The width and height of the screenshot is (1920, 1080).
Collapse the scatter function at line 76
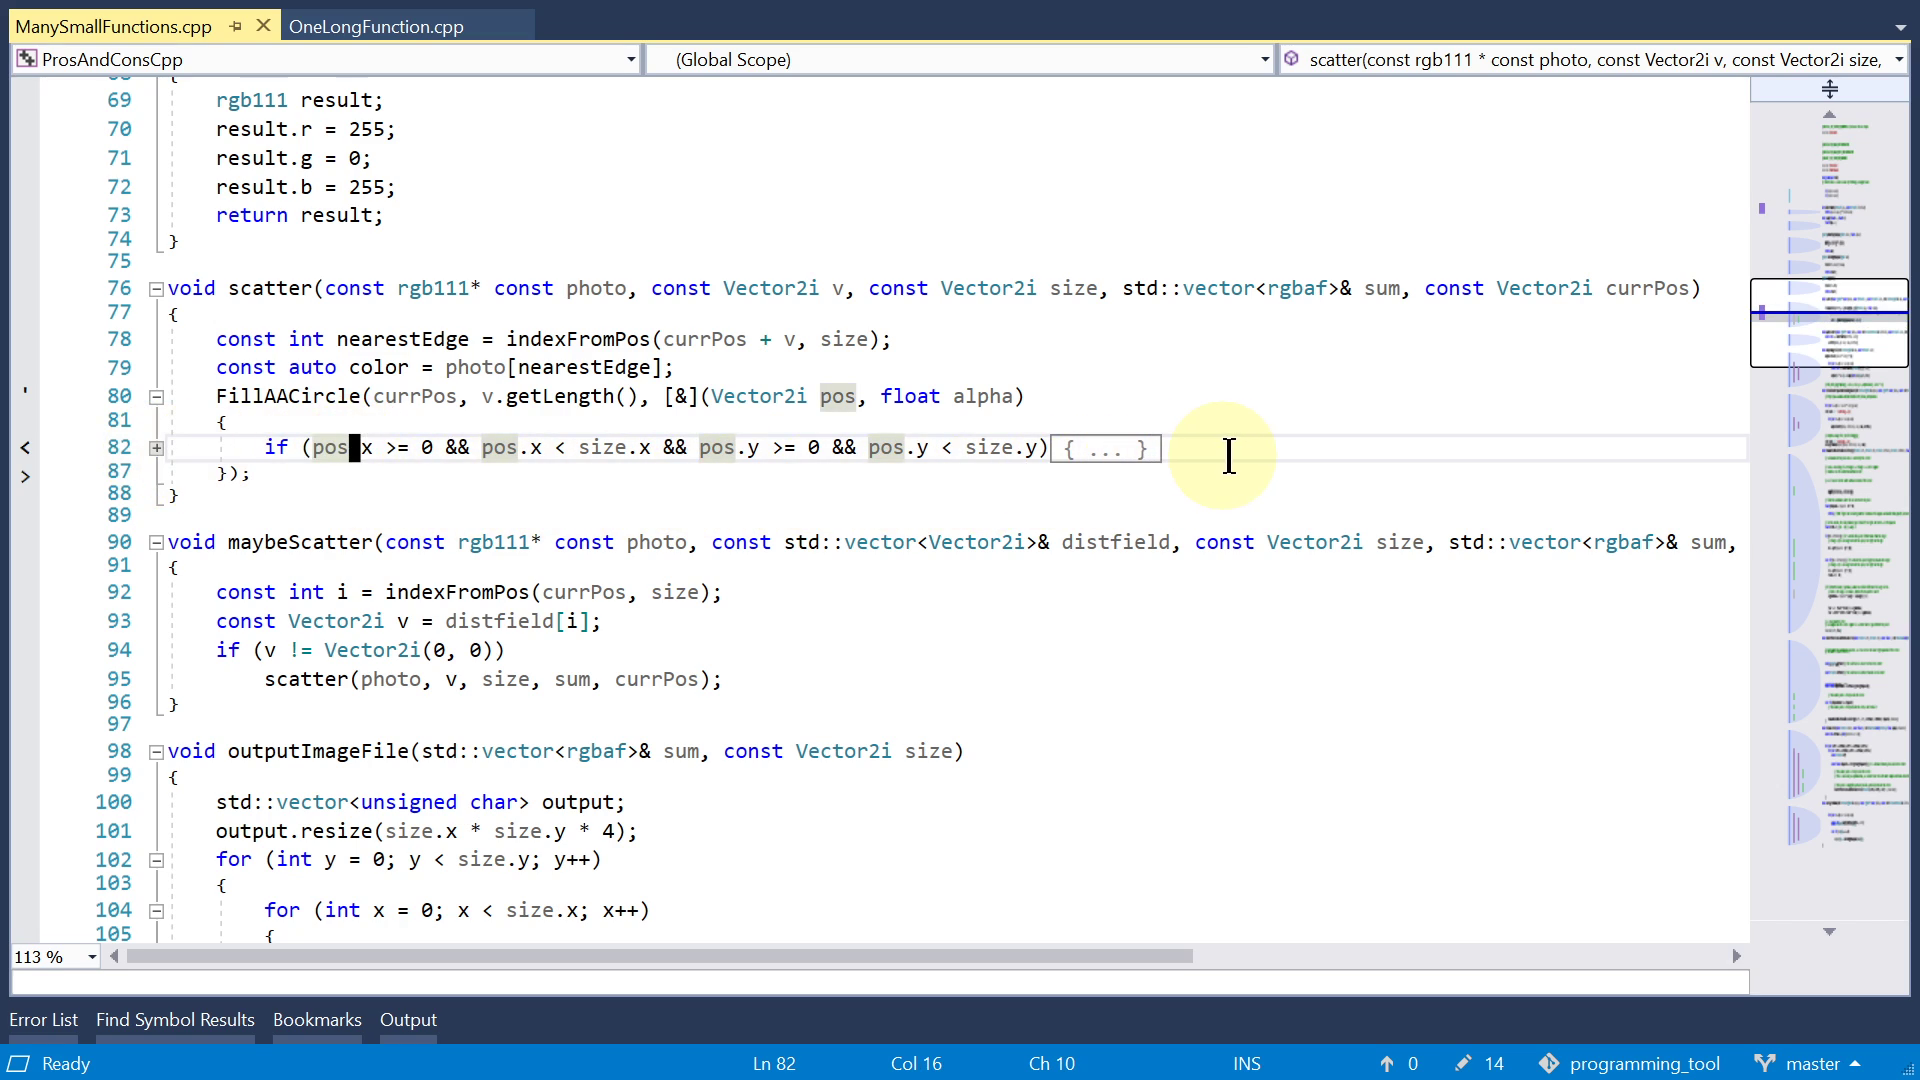click(x=156, y=289)
